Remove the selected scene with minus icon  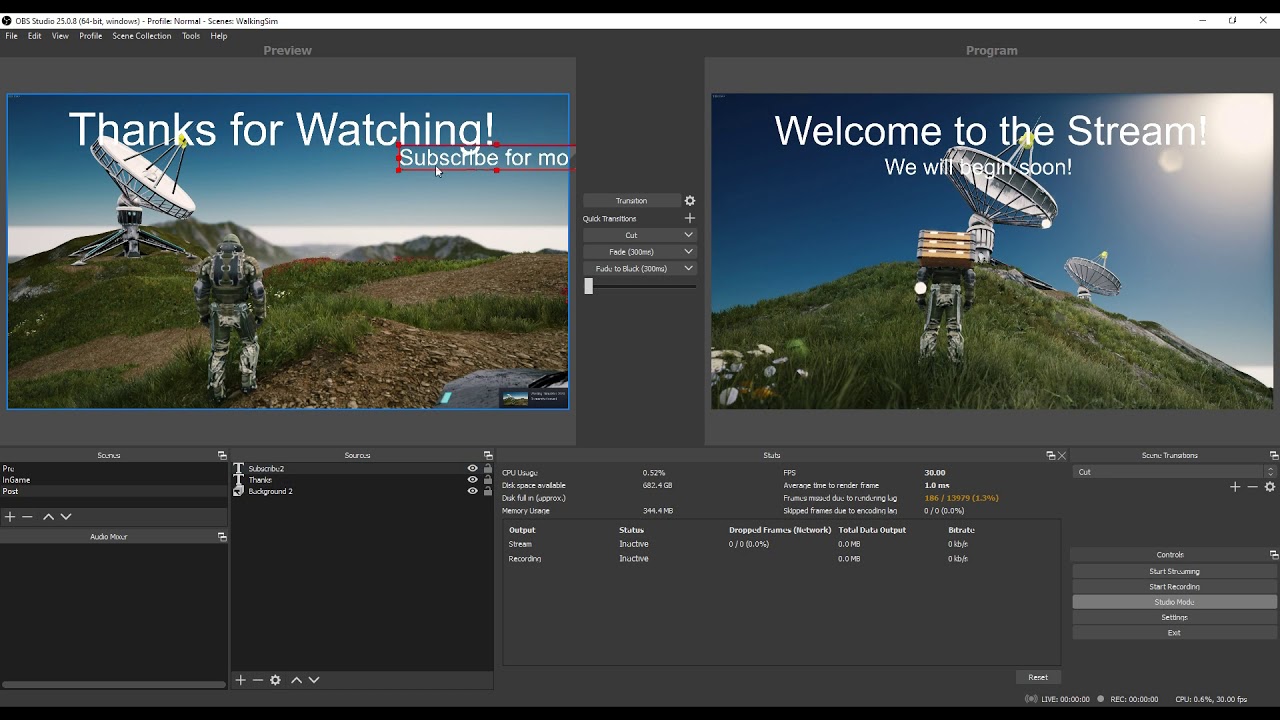pyautogui.click(x=28, y=517)
